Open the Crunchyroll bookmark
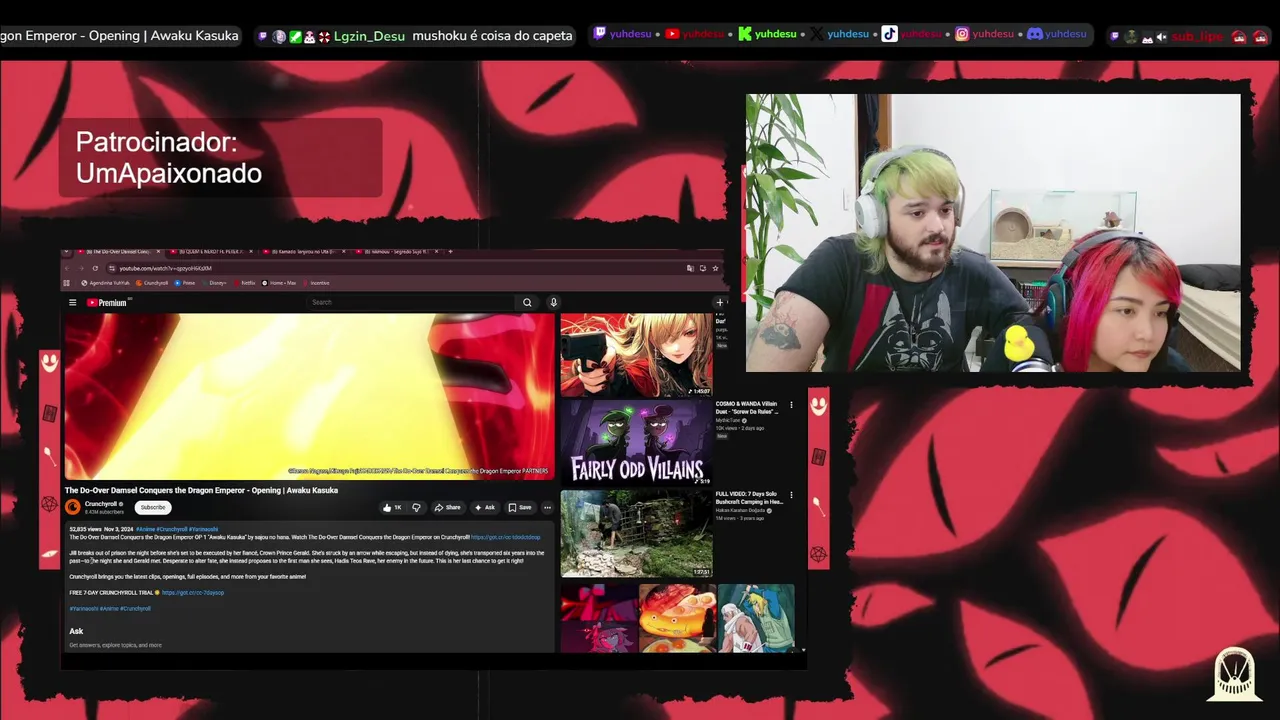 [152, 283]
